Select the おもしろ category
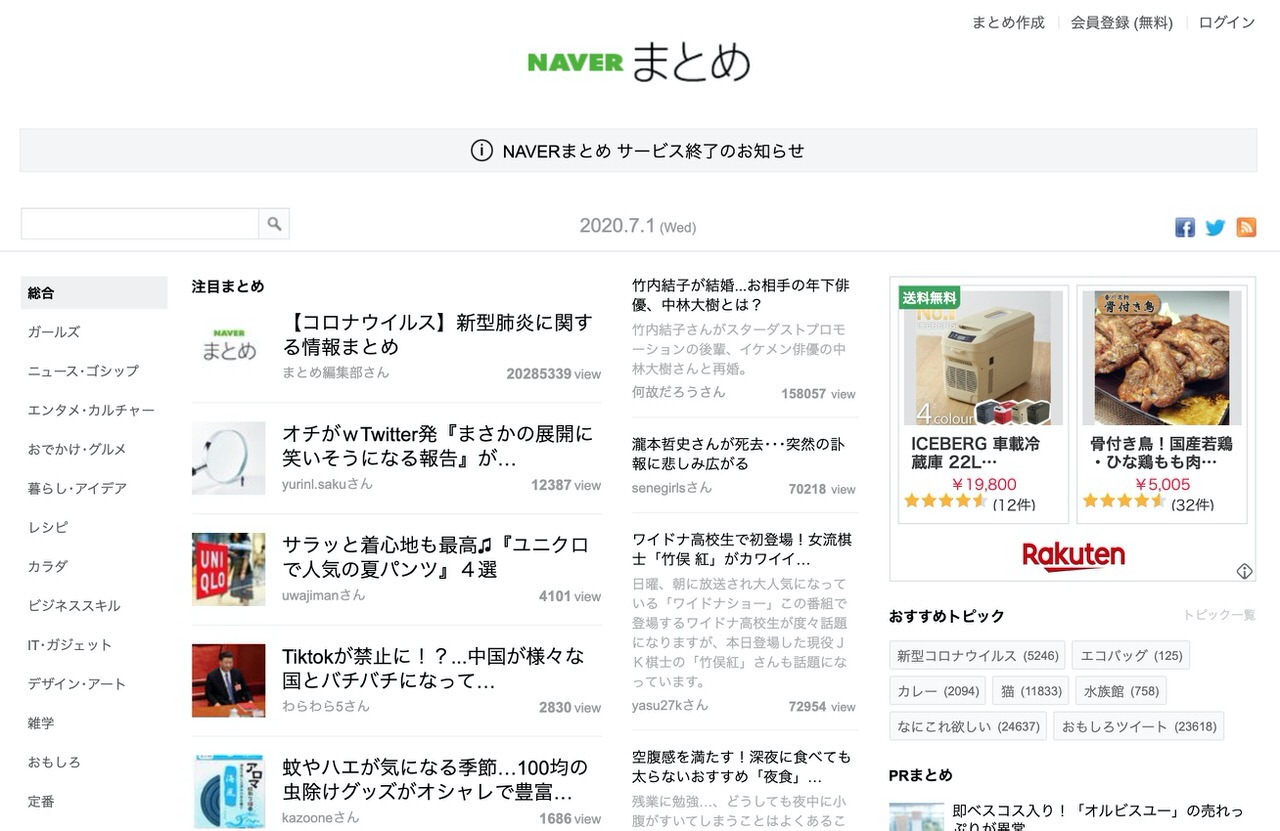Screen dimensions: 1280x831 pyautogui.click(x=54, y=762)
